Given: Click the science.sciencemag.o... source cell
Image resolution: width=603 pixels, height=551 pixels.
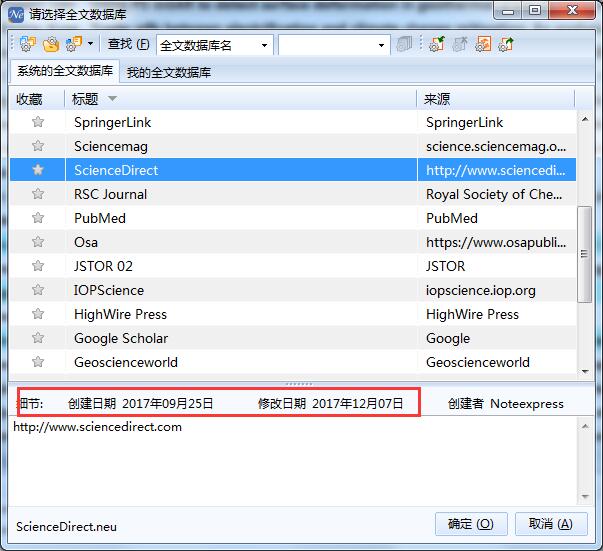Looking at the screenshot, I should [x=496, y=146].
